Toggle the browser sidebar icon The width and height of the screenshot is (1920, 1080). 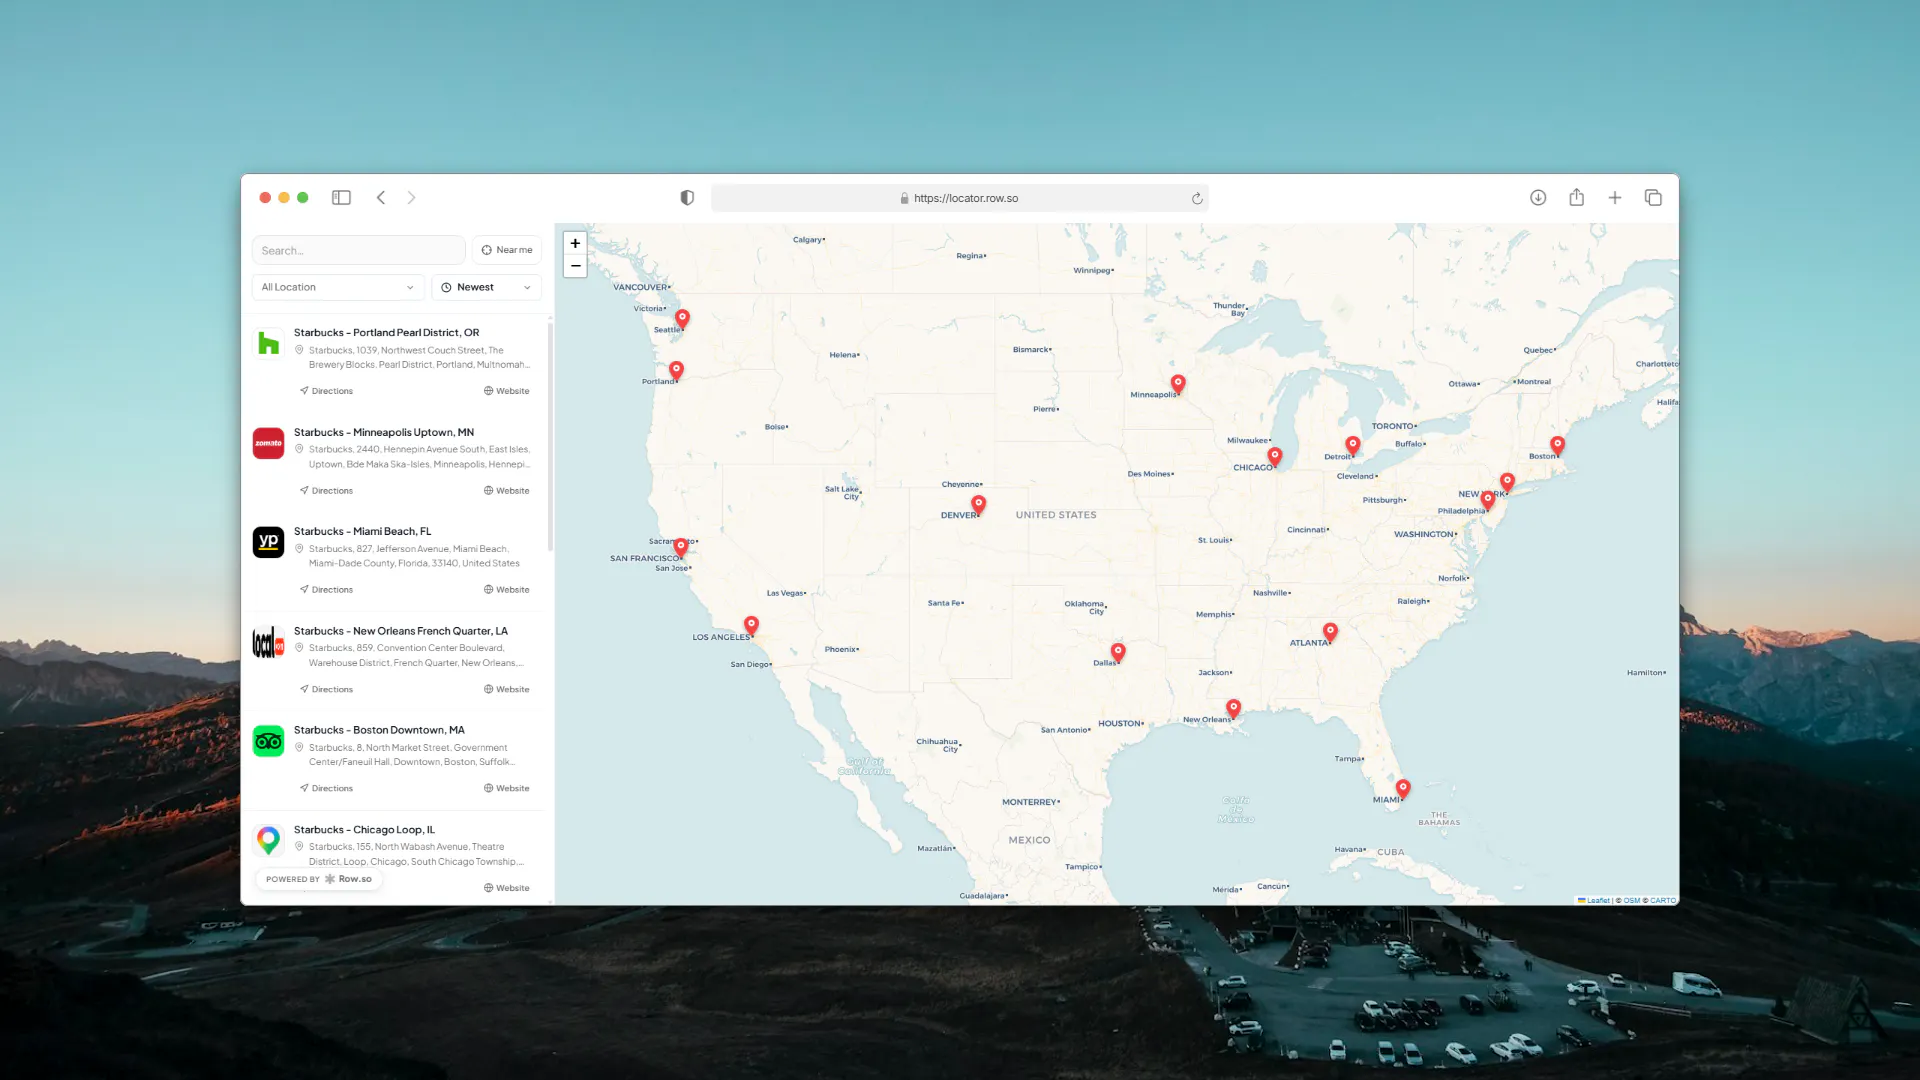pos(341,198)
